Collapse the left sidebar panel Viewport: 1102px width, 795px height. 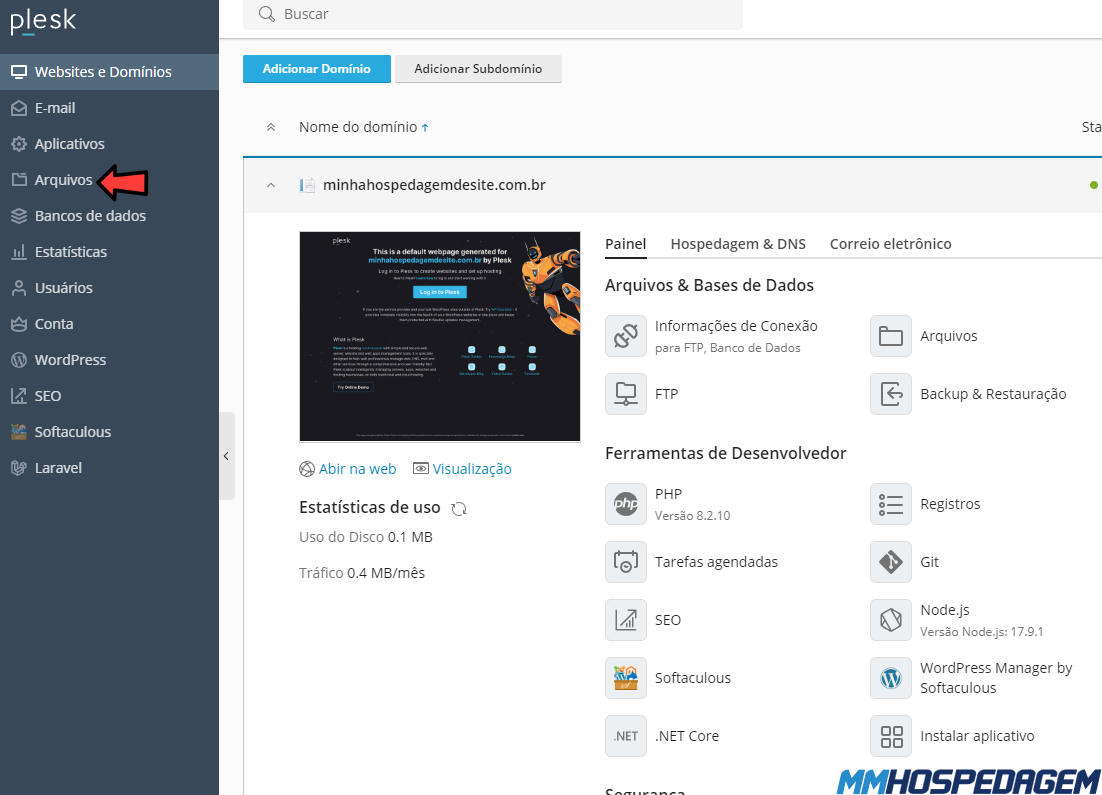click(226, 456)
